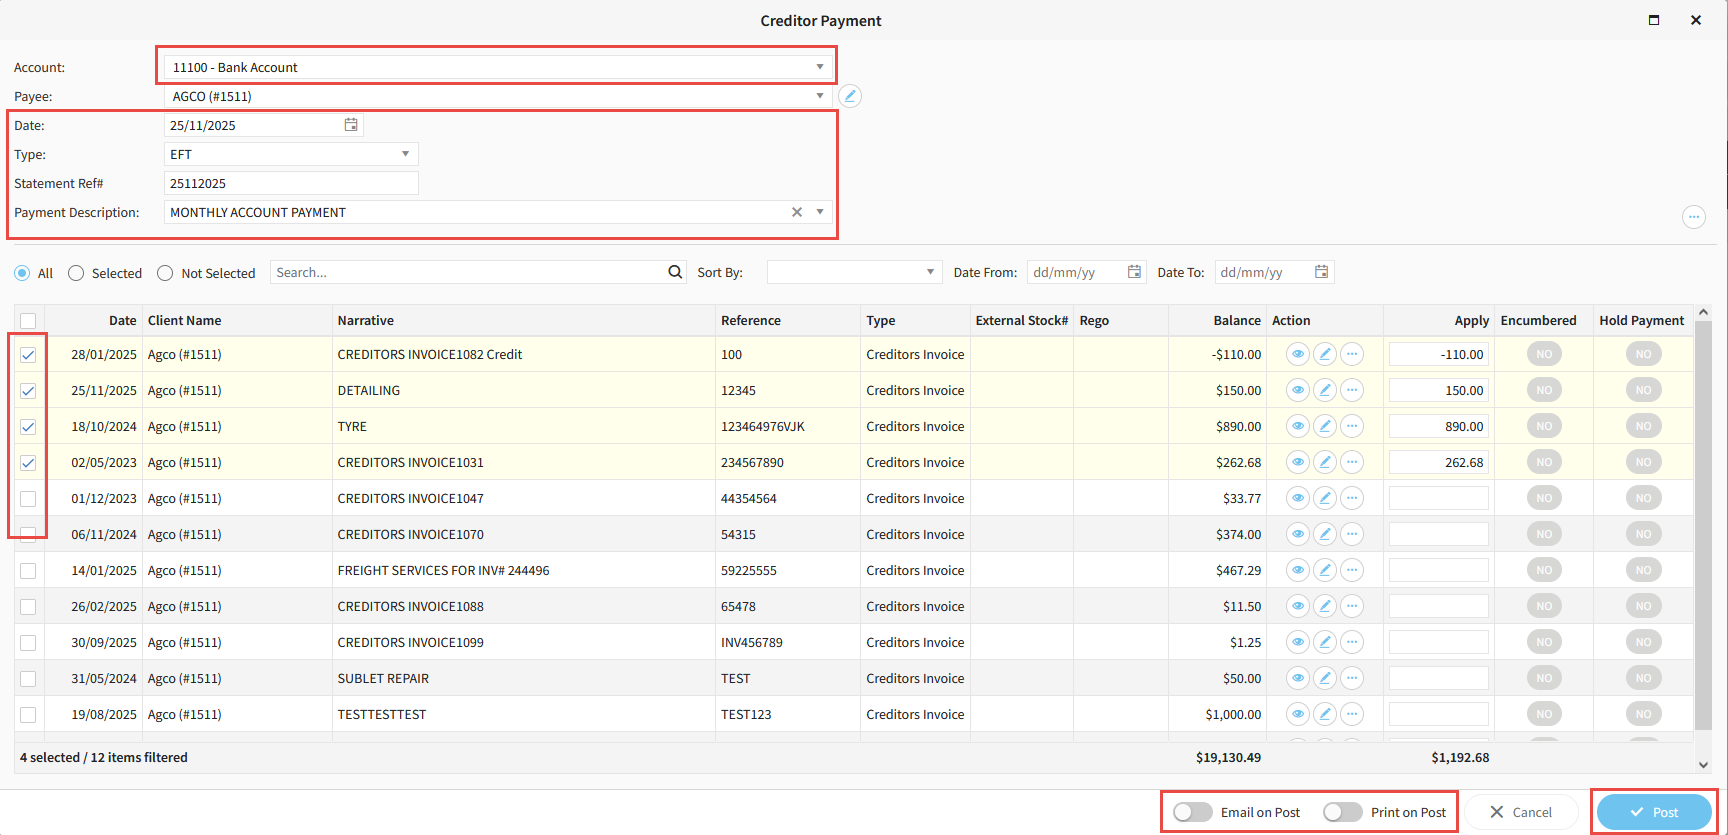1728x835 pixels.
Task: Turn on the Print on Post switch
Action: click(1342, 812)
